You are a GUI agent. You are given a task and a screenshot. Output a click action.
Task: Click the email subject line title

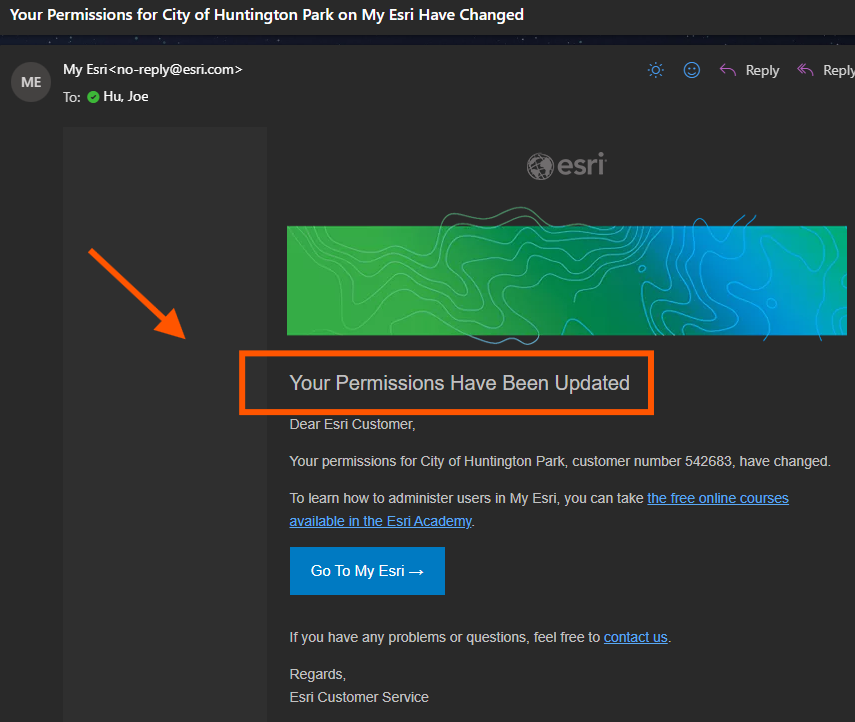point(267,15)
